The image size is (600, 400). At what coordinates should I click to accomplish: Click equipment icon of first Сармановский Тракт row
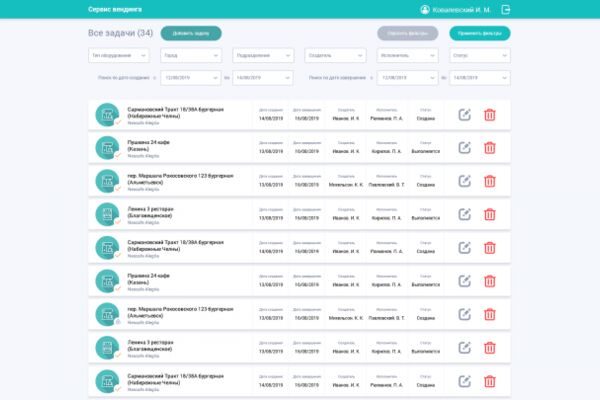107,115
